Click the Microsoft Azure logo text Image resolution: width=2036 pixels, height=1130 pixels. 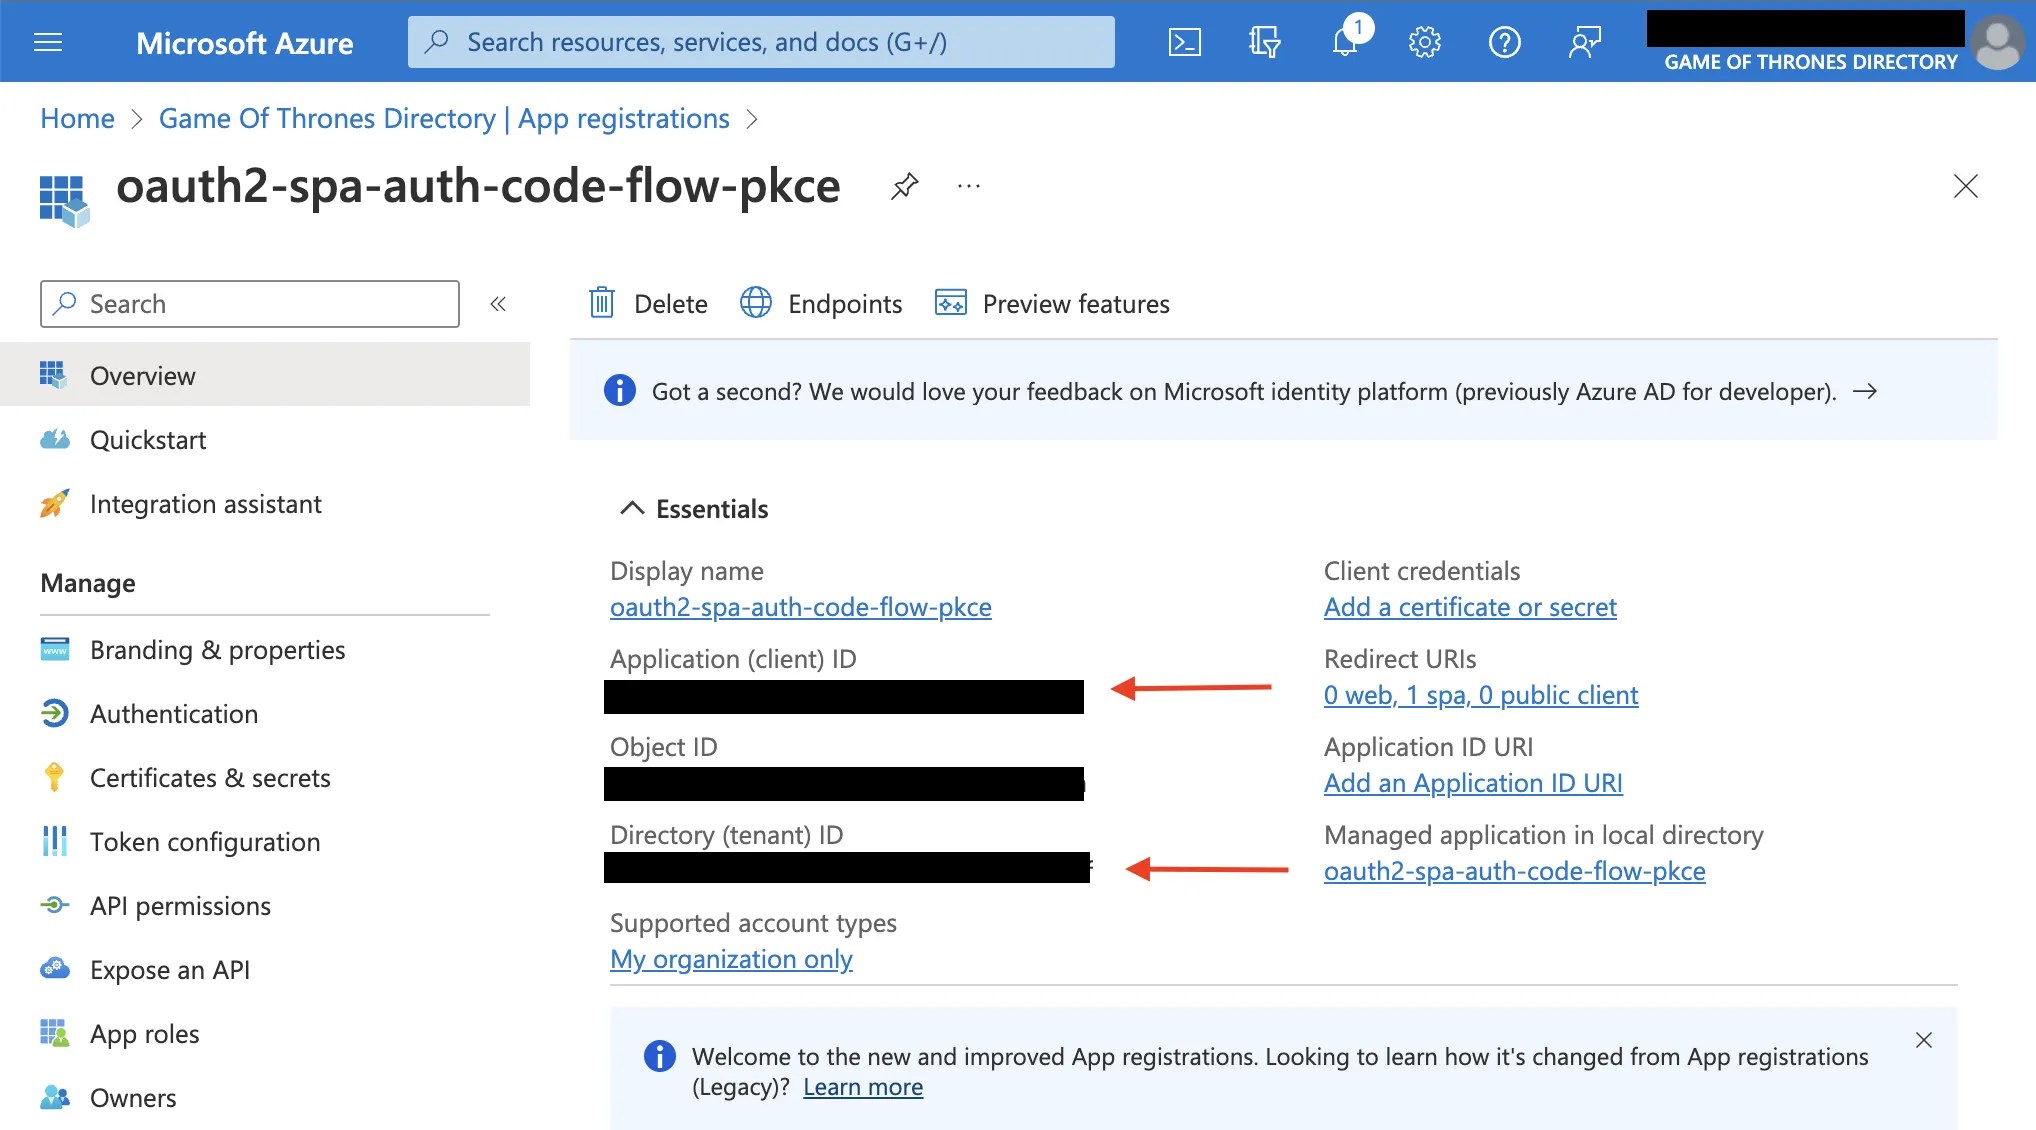(244, 43)
